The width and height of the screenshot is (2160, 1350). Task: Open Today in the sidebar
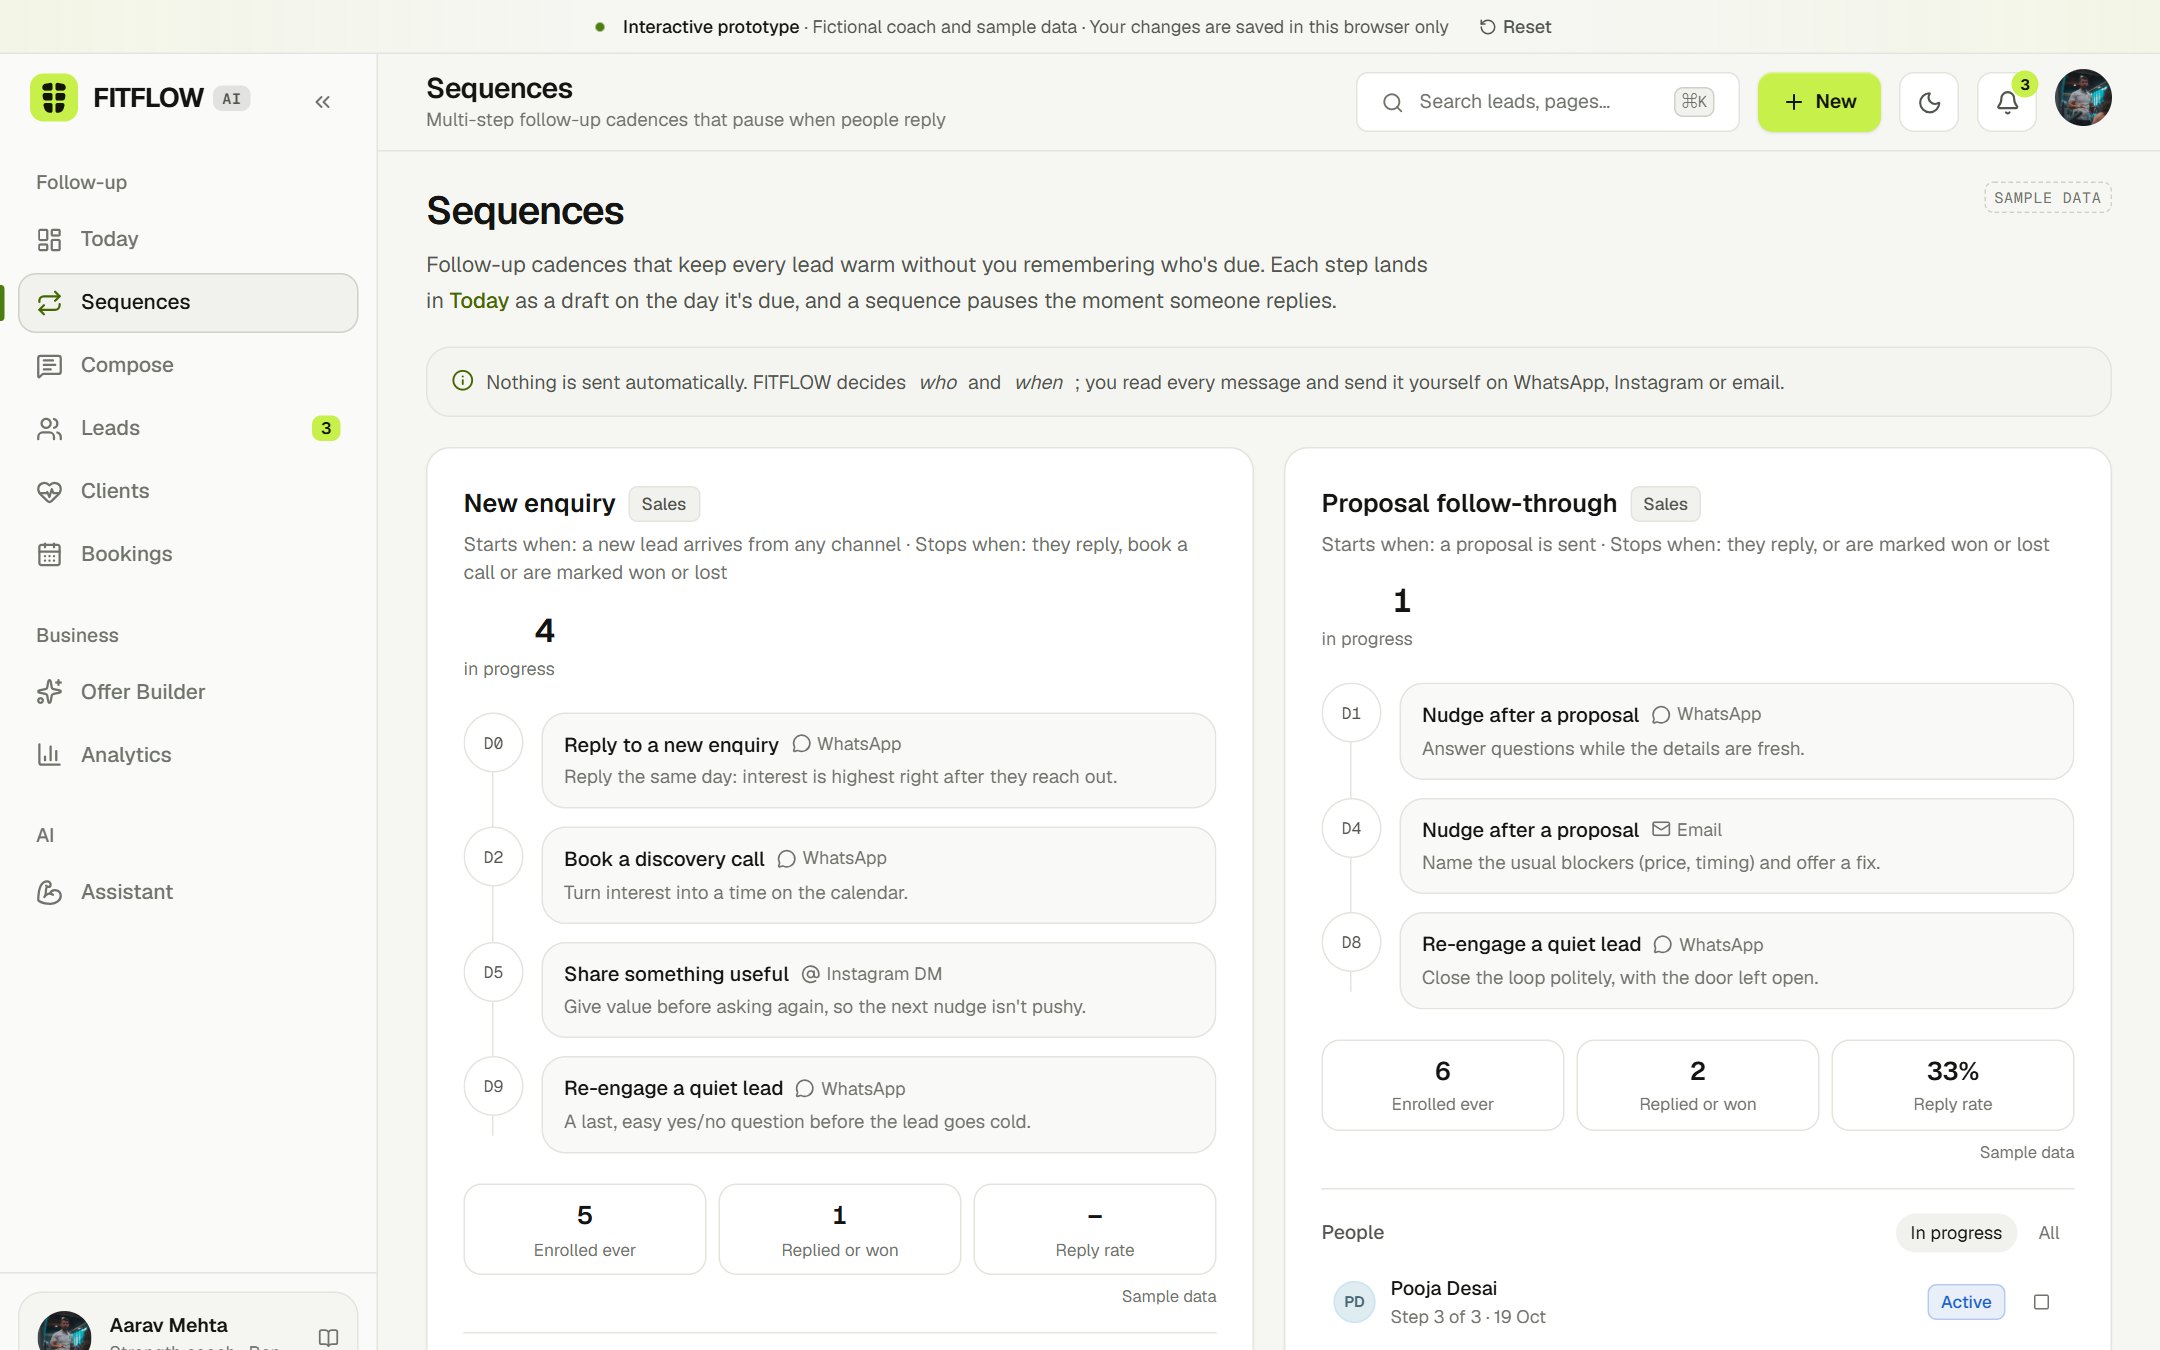pos(188,239)
